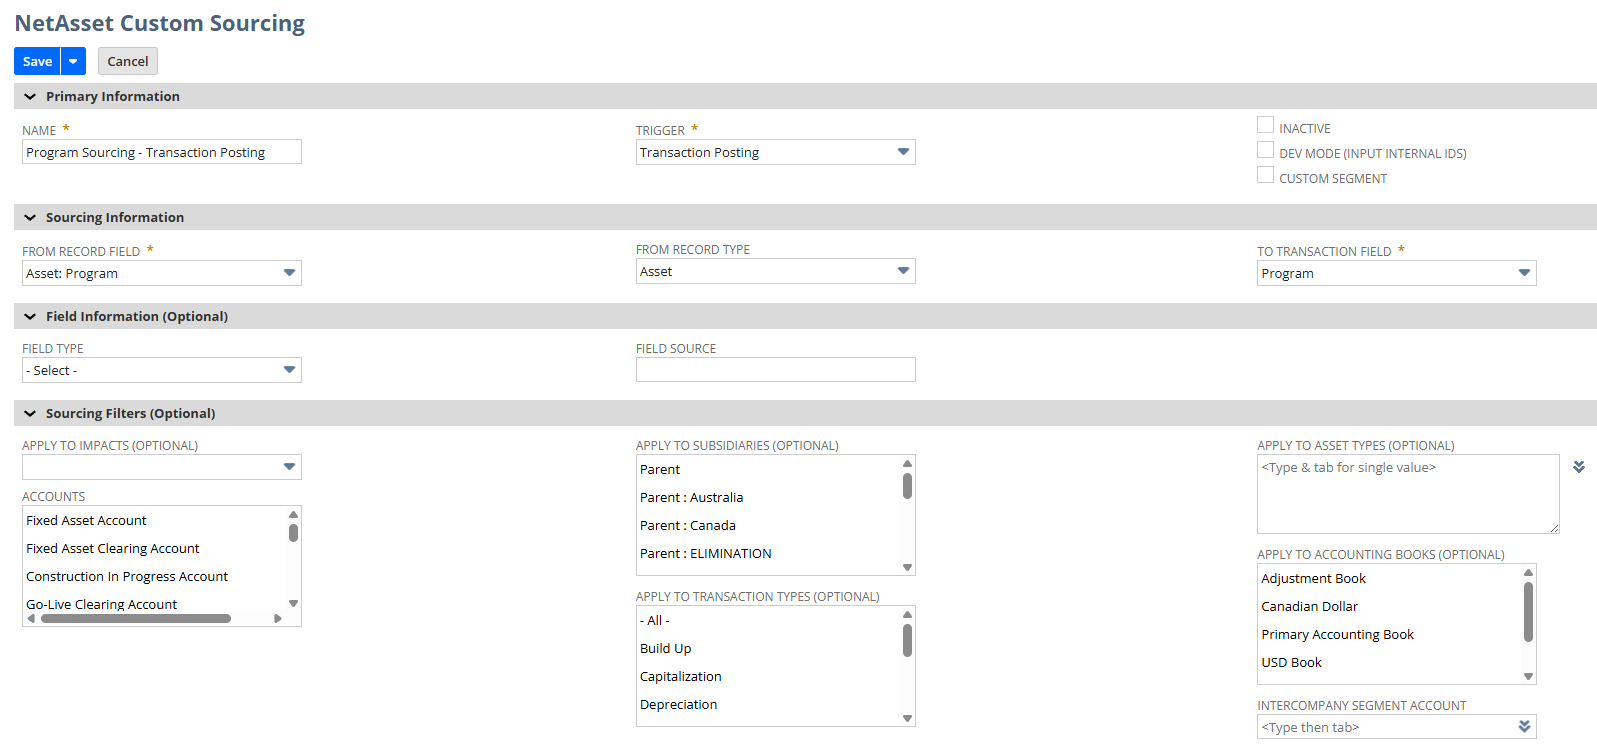Check the Custom Segment box
The width and height of the screenshot is (1597, 746).
(1265, 176)
